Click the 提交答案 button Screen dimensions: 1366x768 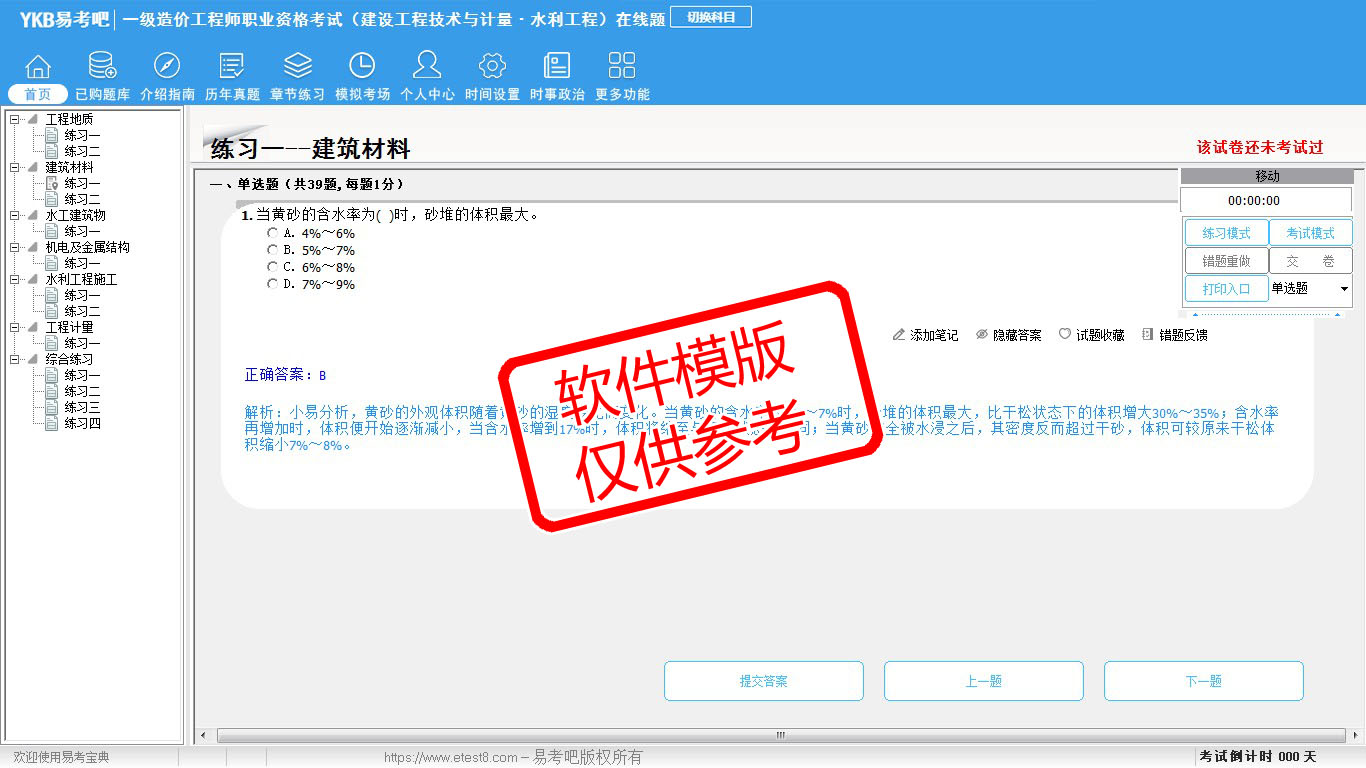[763, 681]
